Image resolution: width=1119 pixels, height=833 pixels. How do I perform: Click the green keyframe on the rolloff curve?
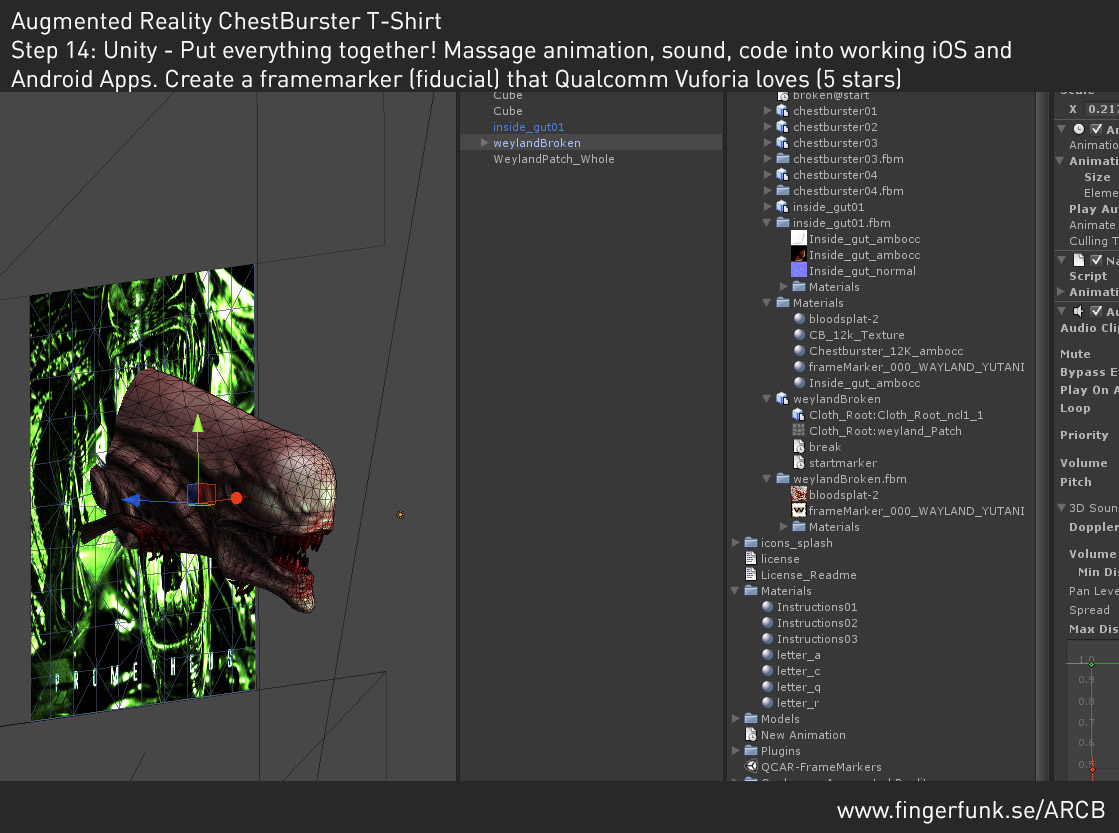click(1091, 665)
